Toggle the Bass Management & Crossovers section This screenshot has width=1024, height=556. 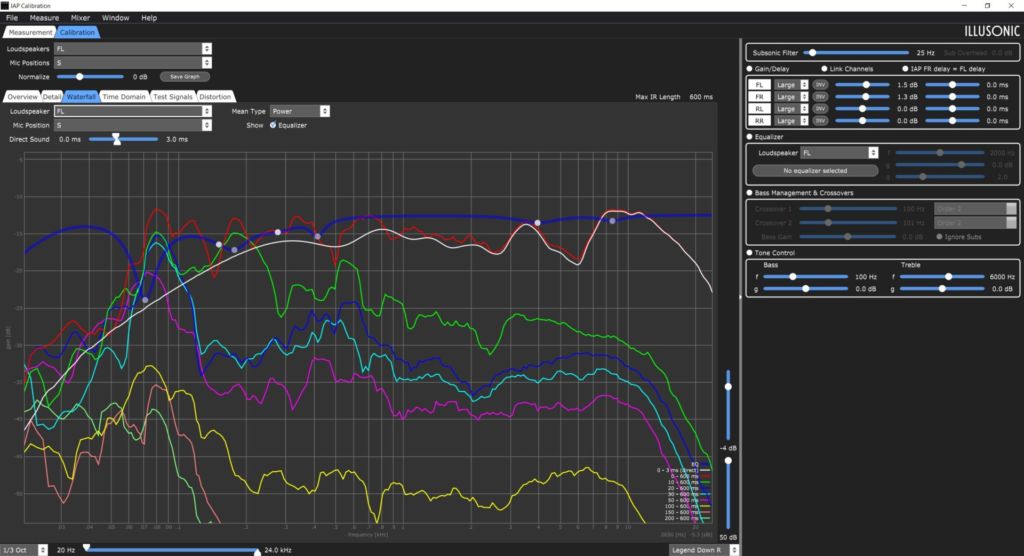click(750, 193)
